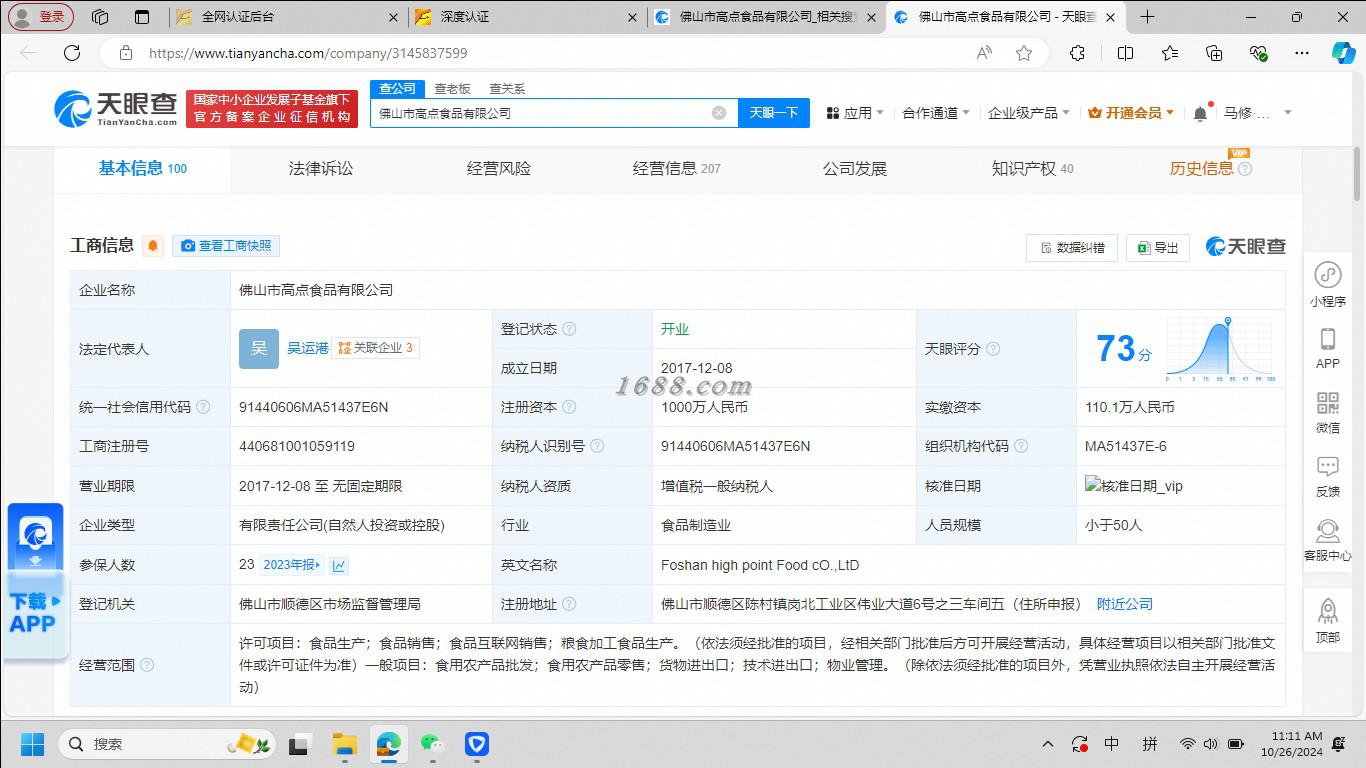Open the taskbar clock and date
1366x768 pixels.
pyautogui.click(x=1291, y=744)
